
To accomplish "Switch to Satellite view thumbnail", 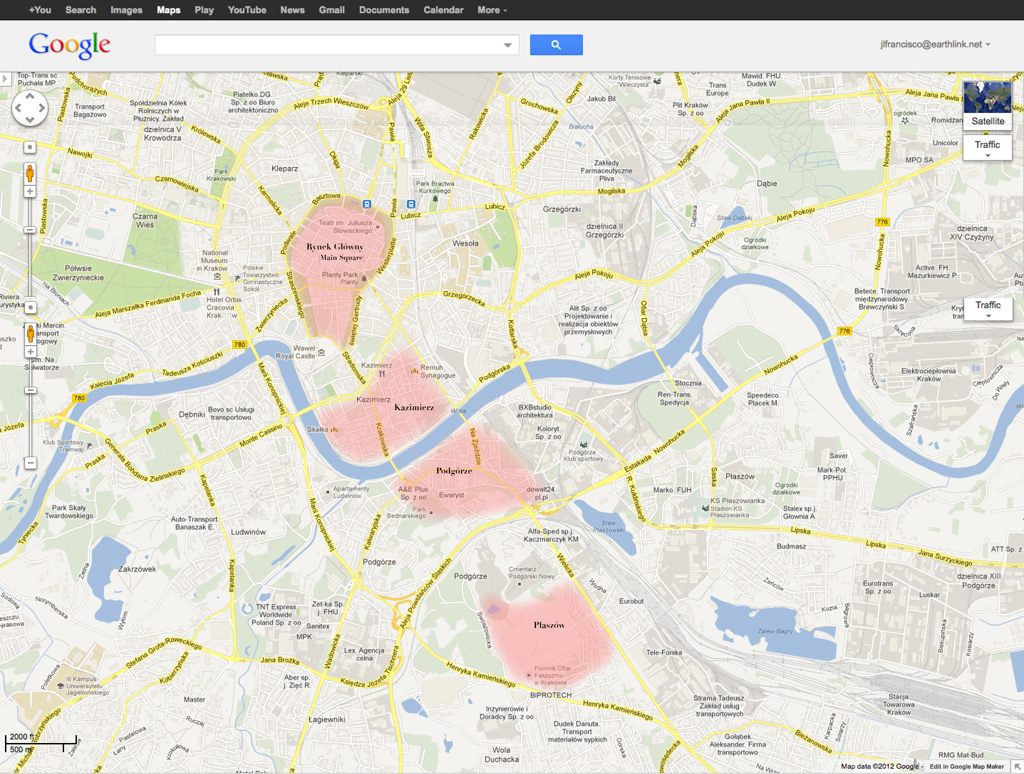I will coord(987,105).
